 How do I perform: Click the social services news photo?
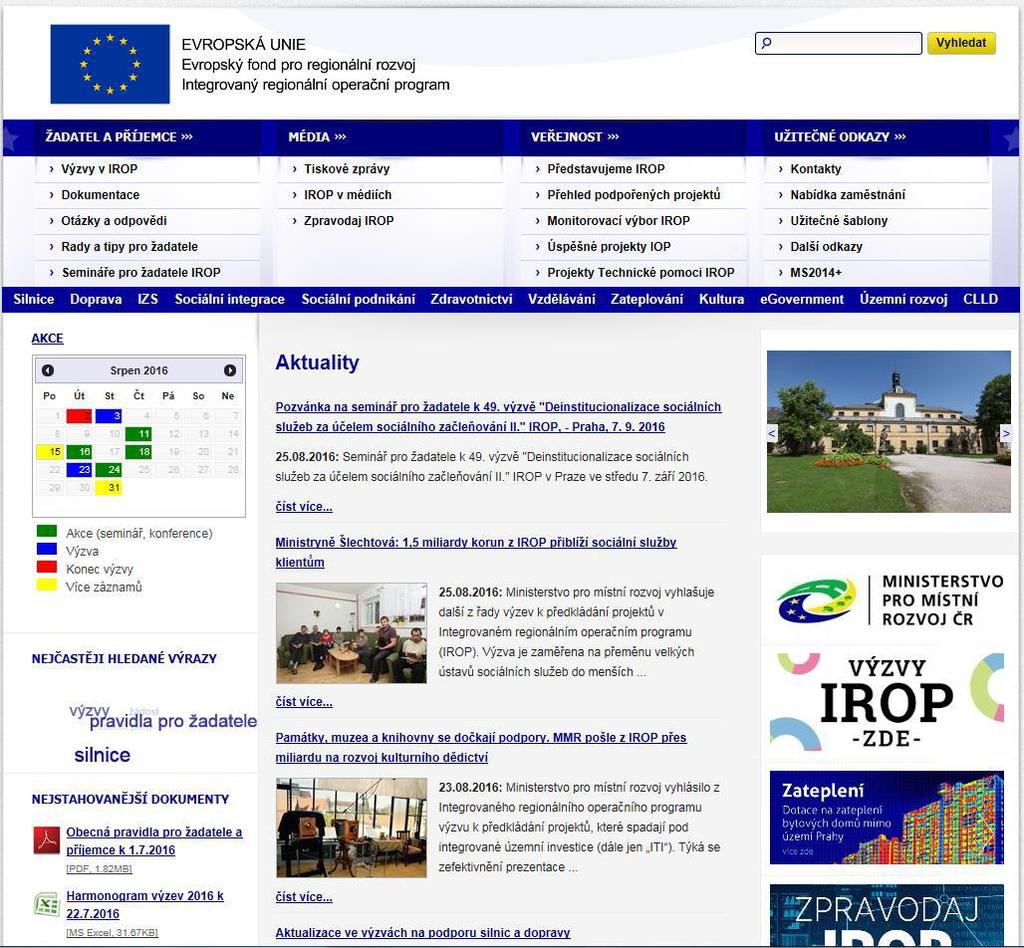point(351,633)
